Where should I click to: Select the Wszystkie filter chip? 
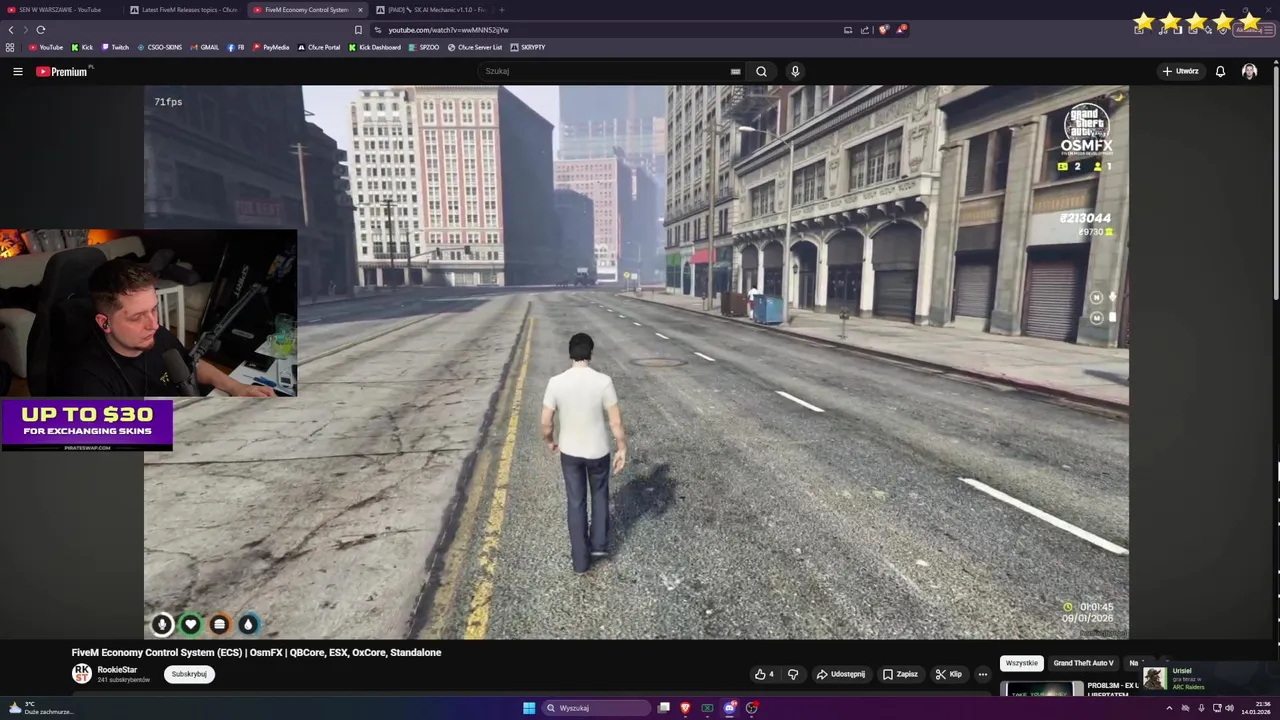point(1022,663)
